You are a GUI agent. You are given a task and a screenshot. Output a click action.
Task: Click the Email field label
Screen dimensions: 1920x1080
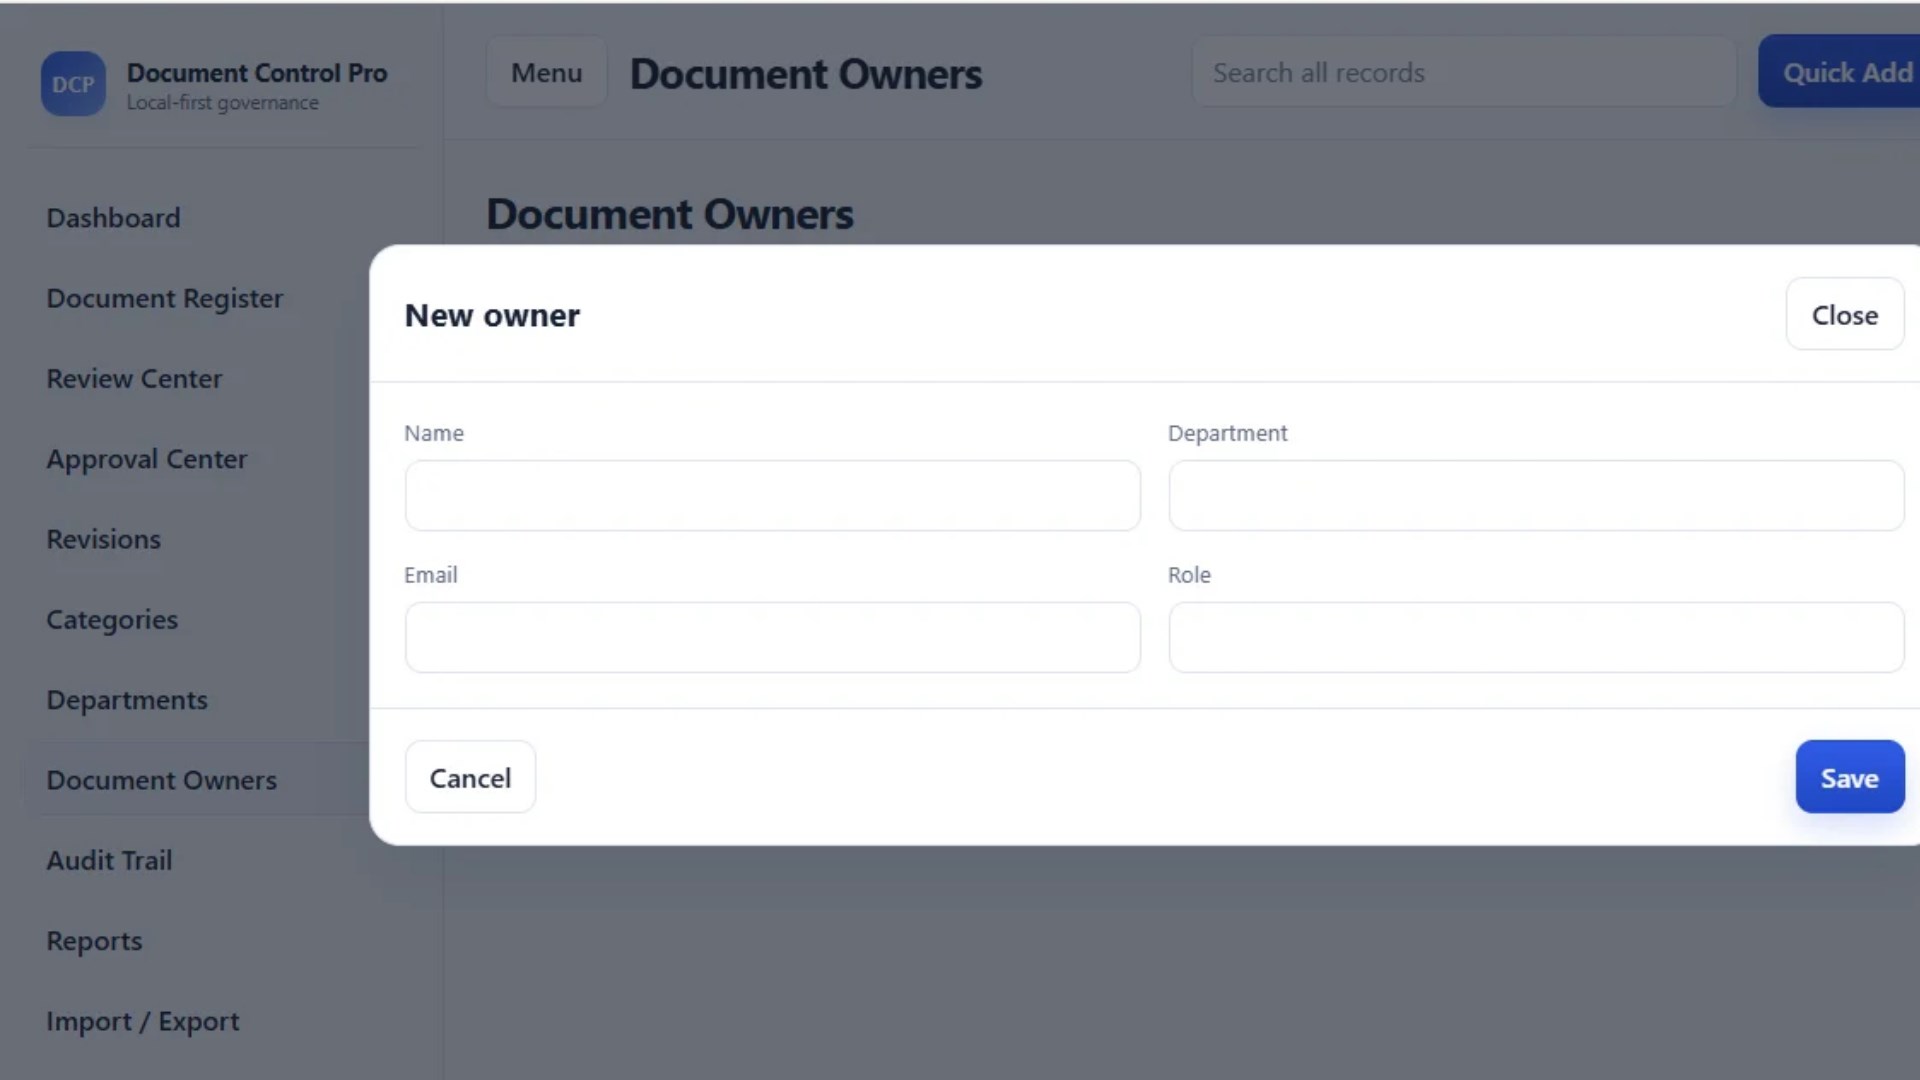(x=431, y=575)
